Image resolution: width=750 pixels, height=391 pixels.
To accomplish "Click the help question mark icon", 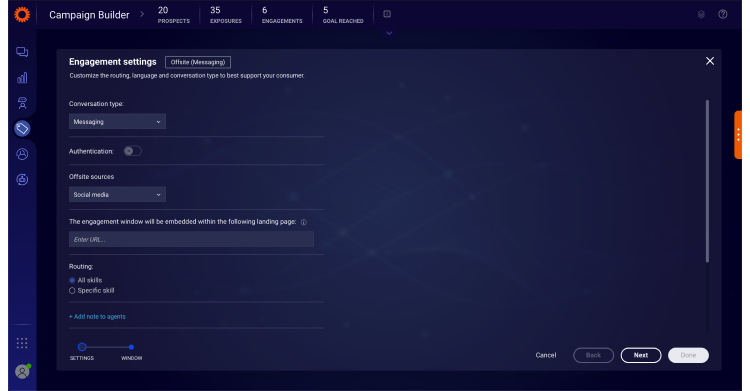I will (x=723, y=14).
